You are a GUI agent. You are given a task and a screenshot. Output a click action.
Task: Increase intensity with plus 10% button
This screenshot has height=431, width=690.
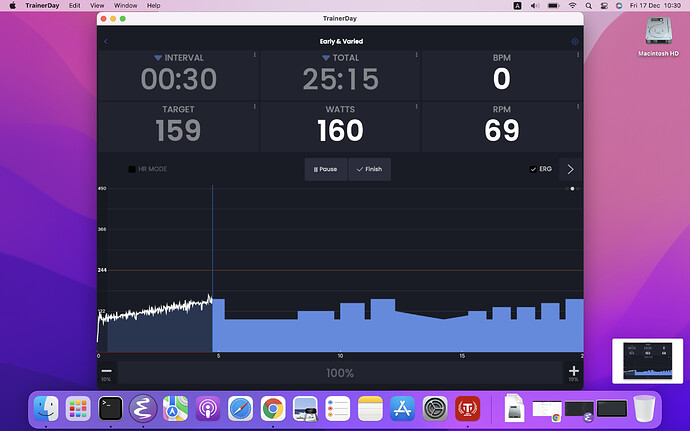[x=573, y=373]
